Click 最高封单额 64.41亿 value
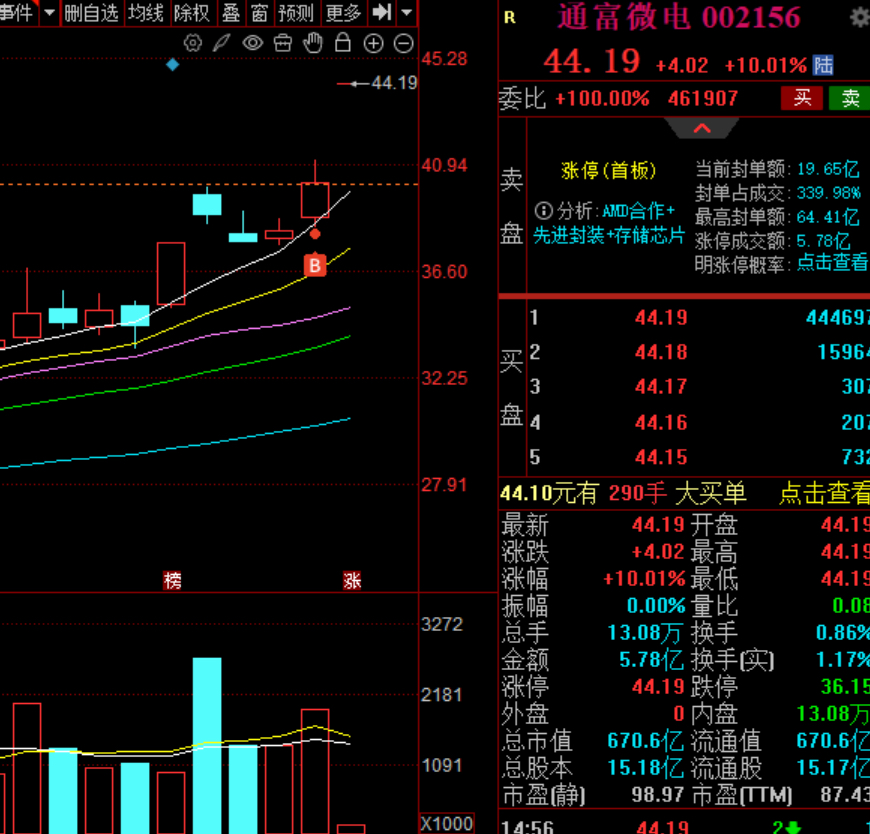870x834 pixels. coord(828,216)
